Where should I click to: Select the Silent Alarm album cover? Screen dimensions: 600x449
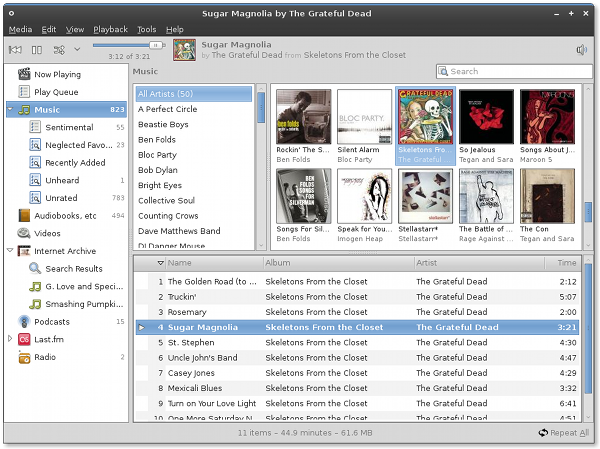(x=365, y=117)
